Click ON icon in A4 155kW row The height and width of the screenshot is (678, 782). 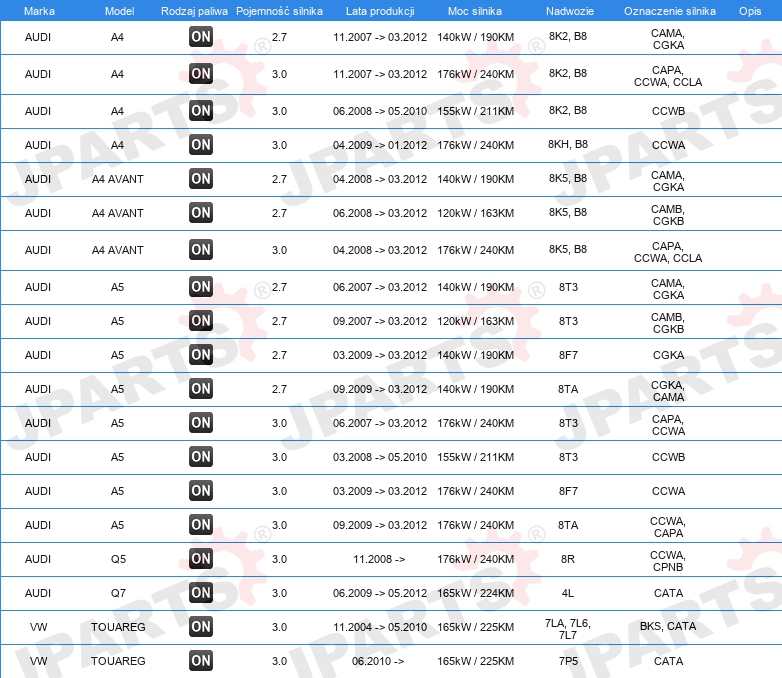201,110
